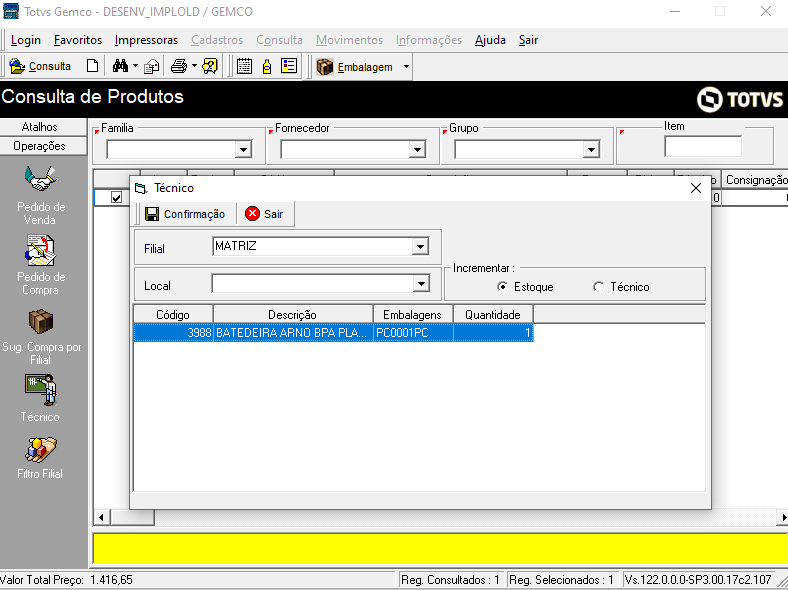Viewport: 788px width, 590px height.
Task: Click the Sair menu item
Action: pyautogui.click(x=528, y=40)
